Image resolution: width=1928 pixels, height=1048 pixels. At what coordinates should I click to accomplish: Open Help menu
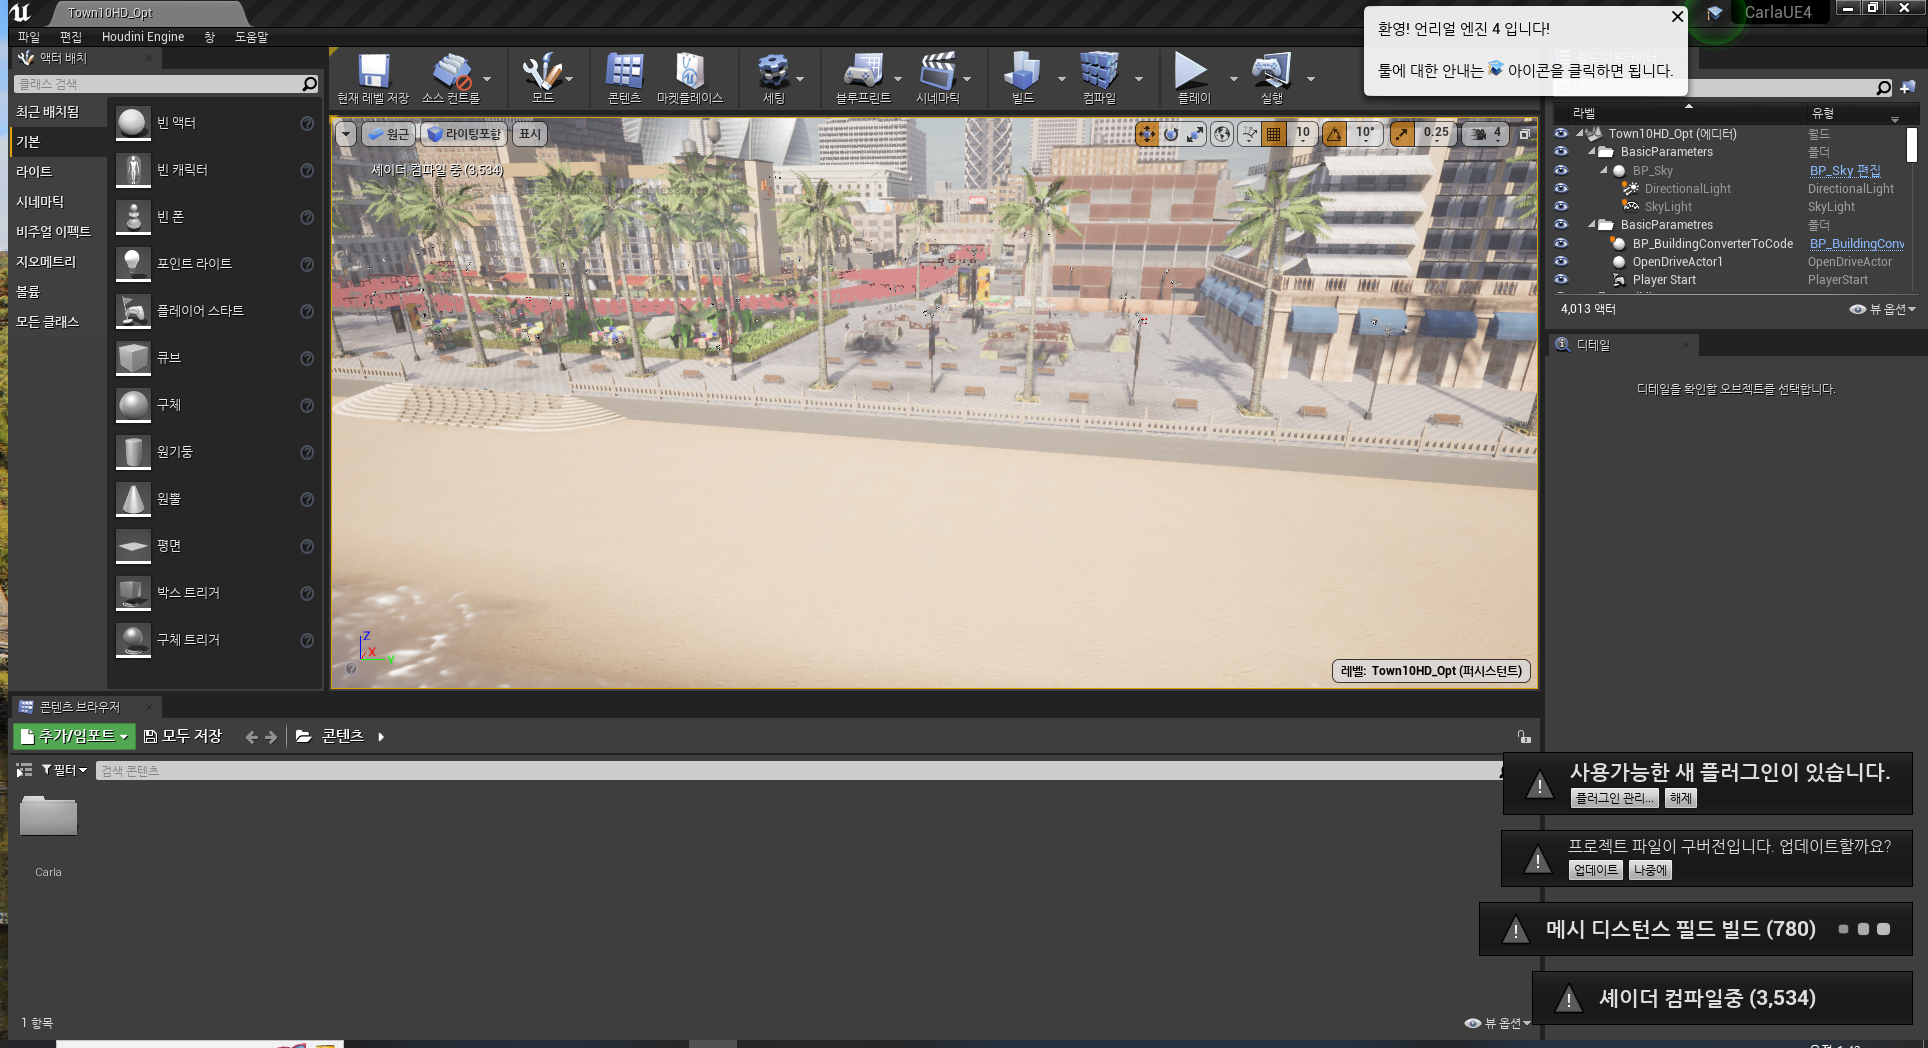pyautogui.click(x=251, y=37)
